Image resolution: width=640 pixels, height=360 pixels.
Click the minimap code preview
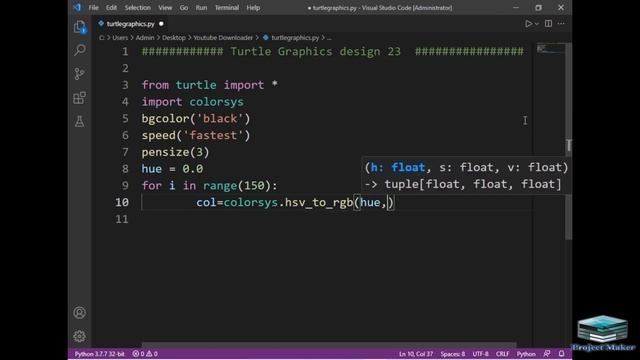tap(550, 49)
